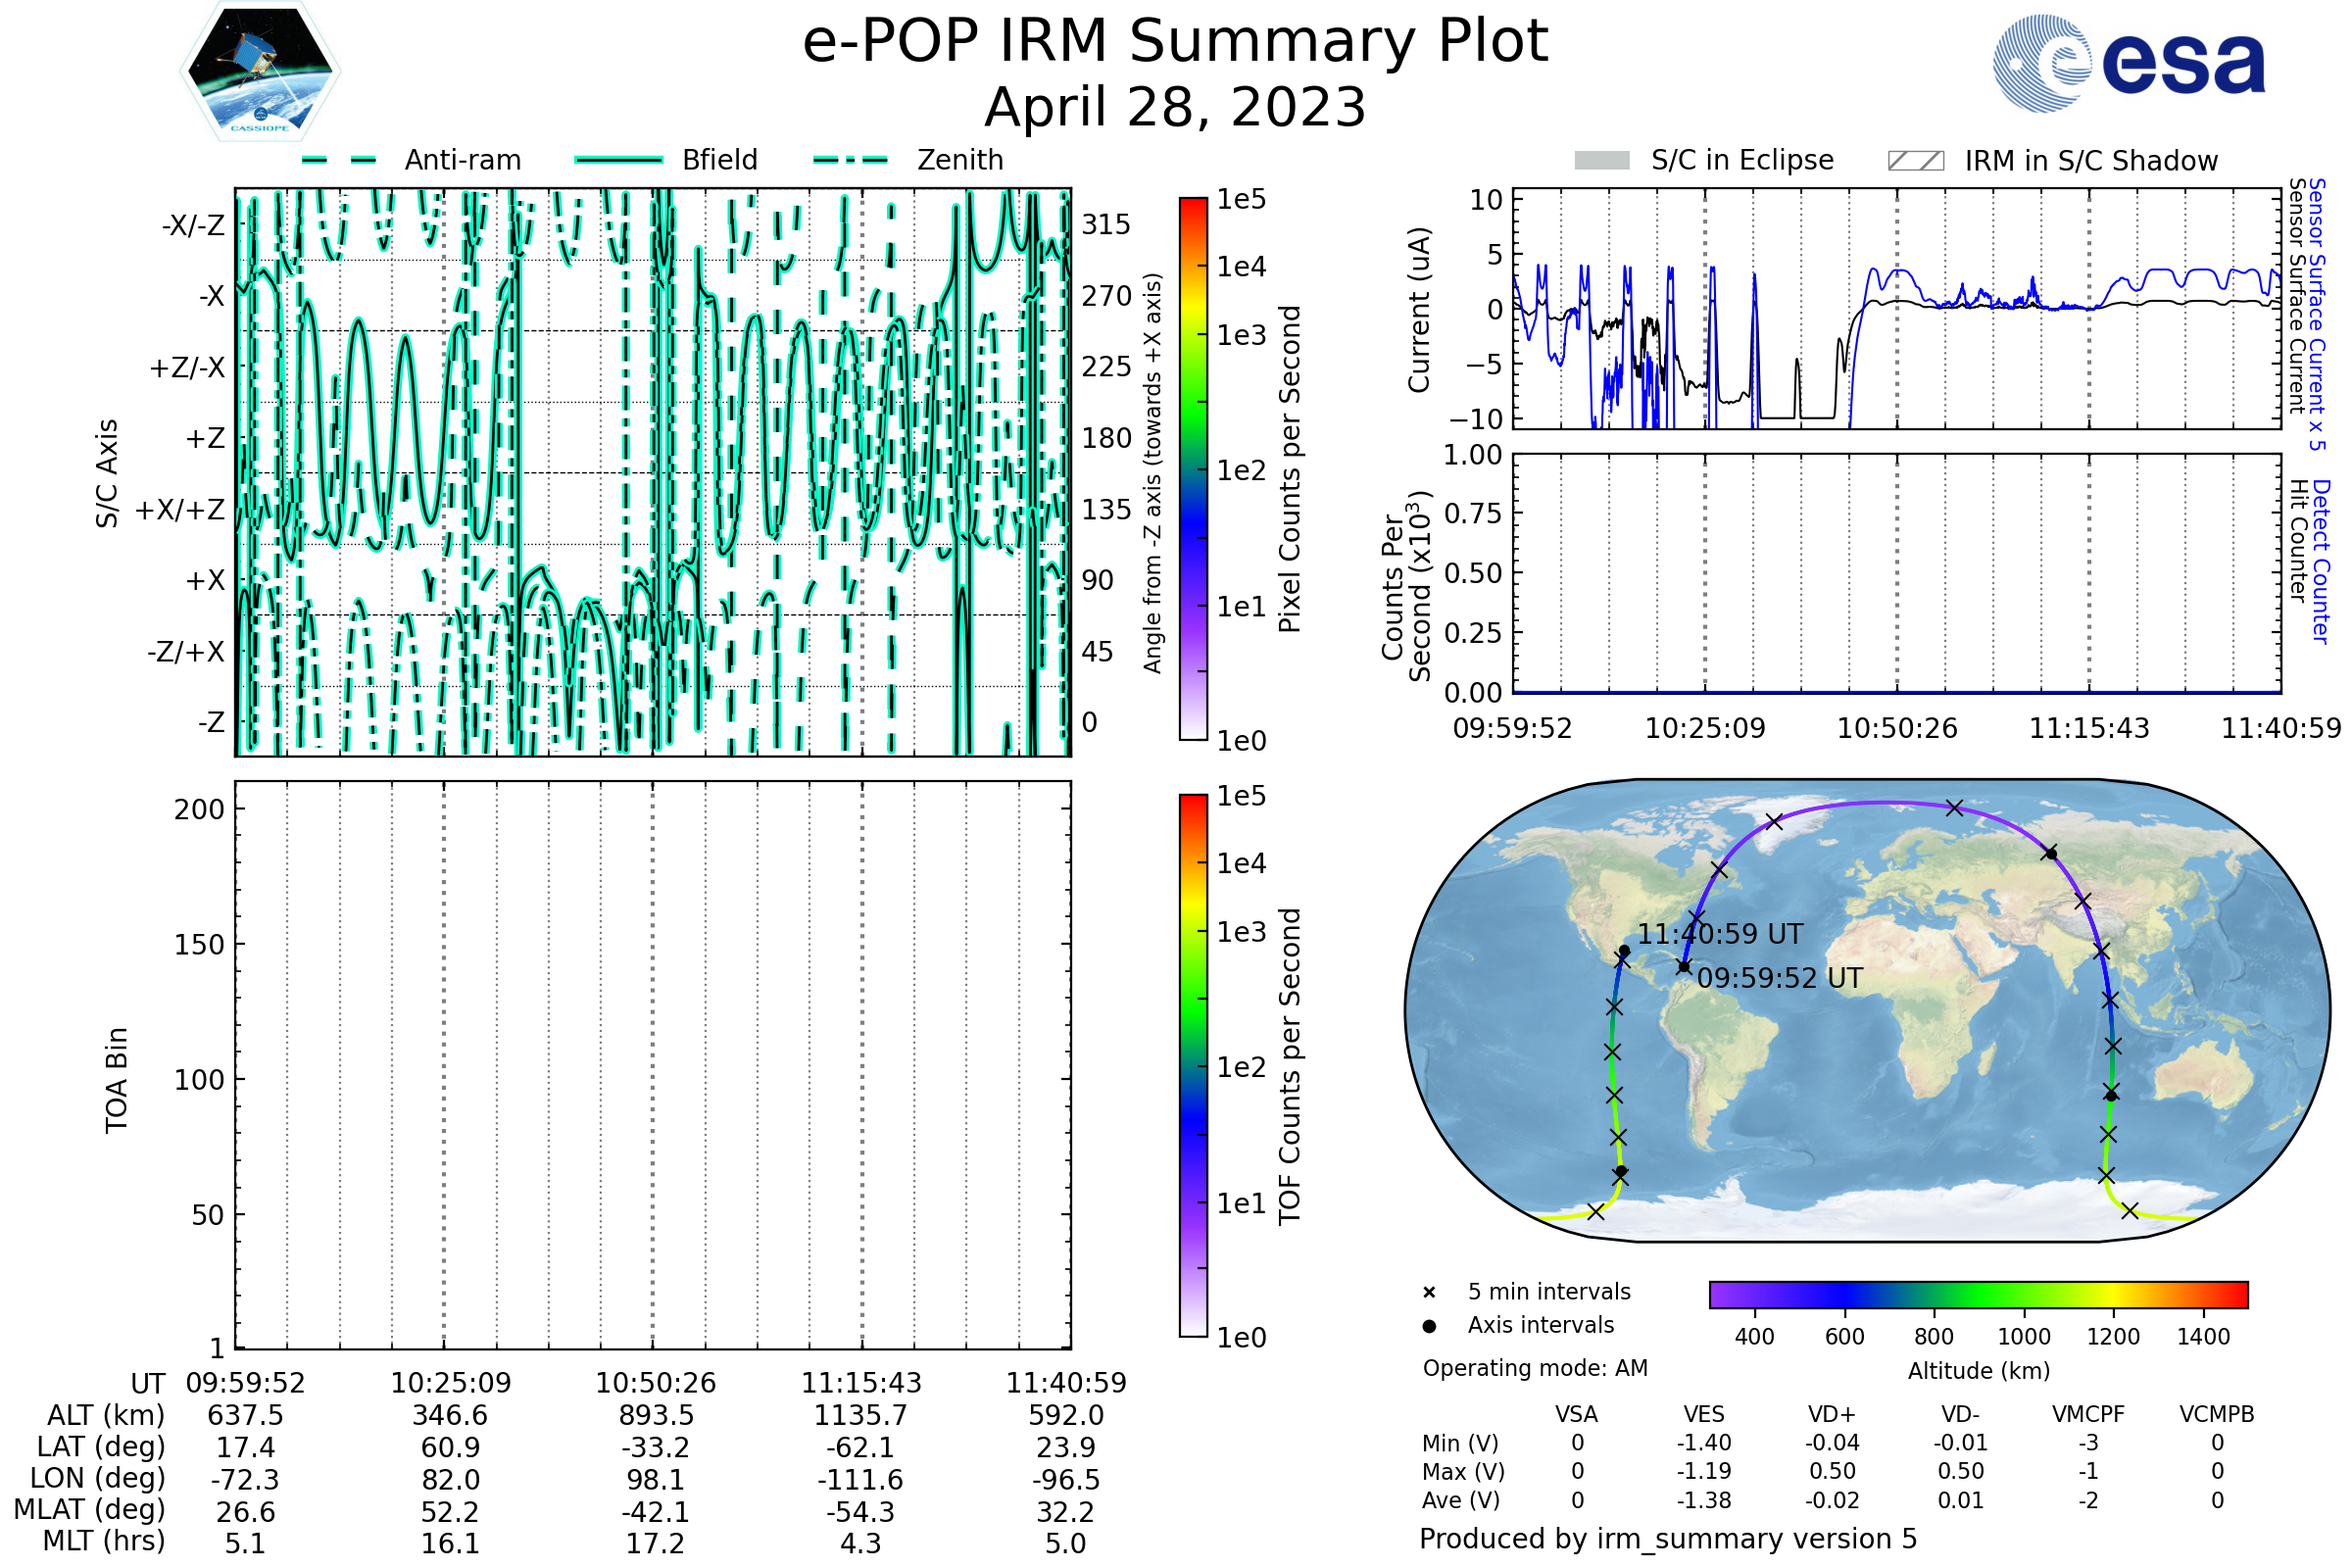Click the TOF Counts per Second colorbar
2352x1568 pixels.
1193,1065
